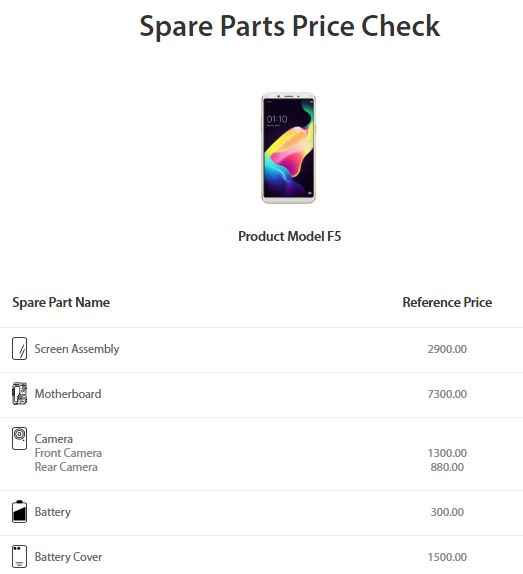The height and width of the screenshot is (574, 523).
Task: Click the Product Model F5 label
Action: click(x=289, y=236)
